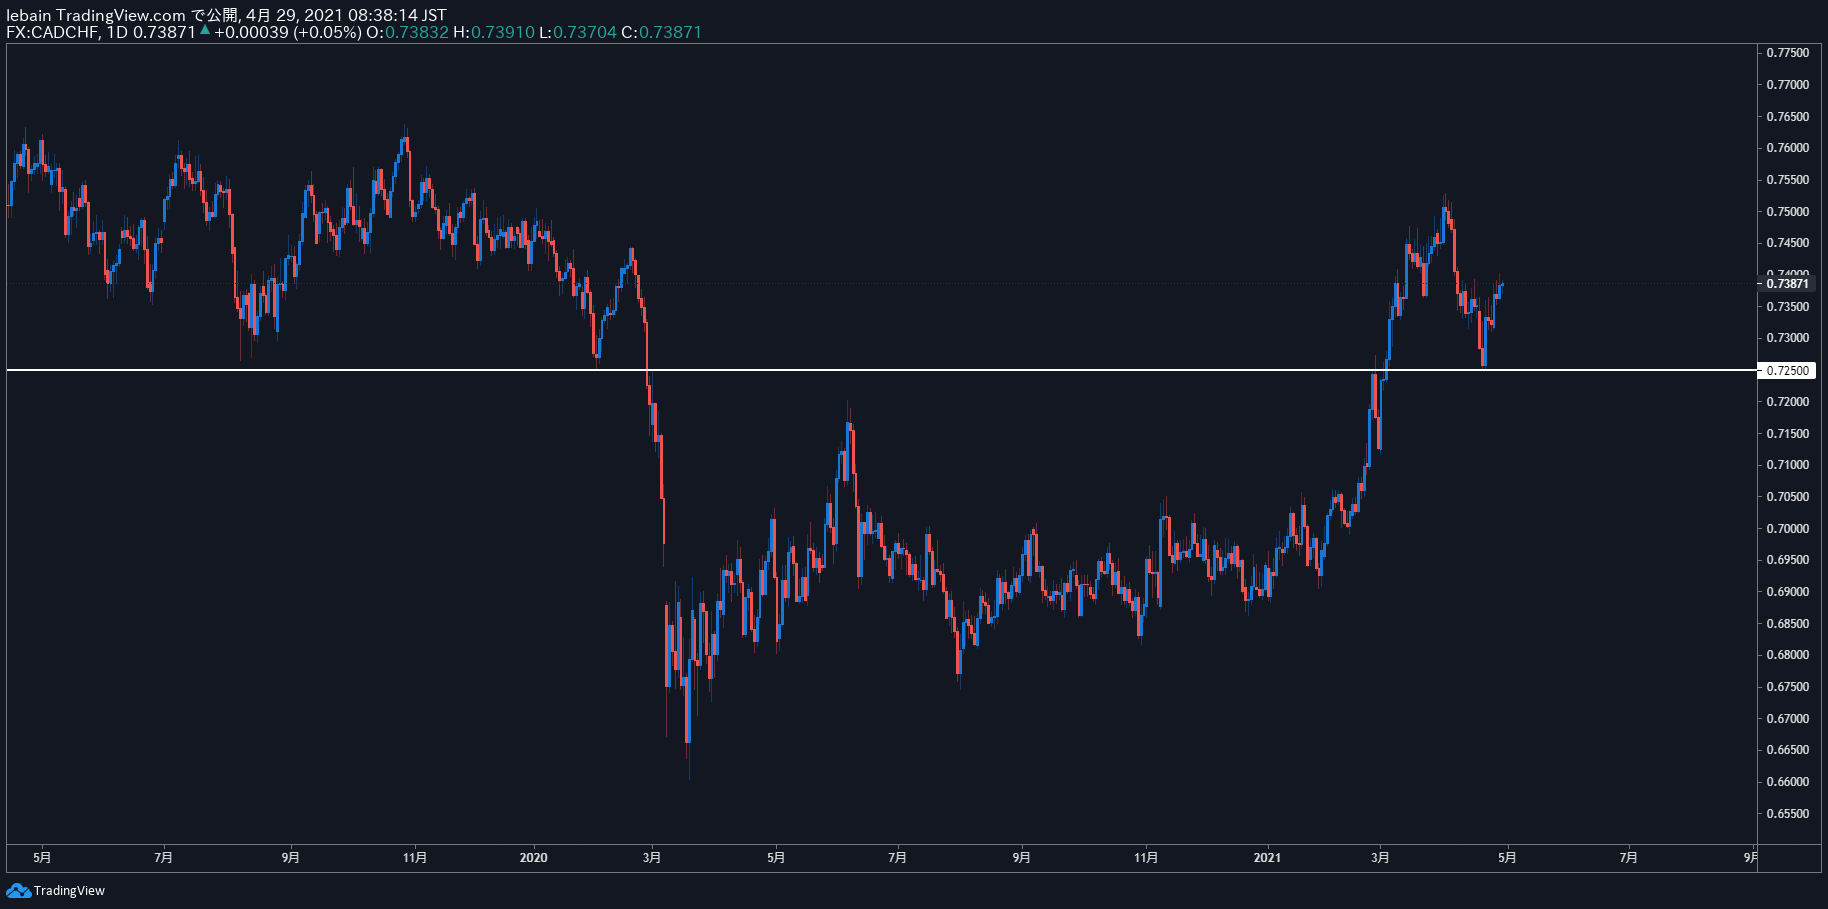Click the green up-arrow price change indicator

click(205, 31)
